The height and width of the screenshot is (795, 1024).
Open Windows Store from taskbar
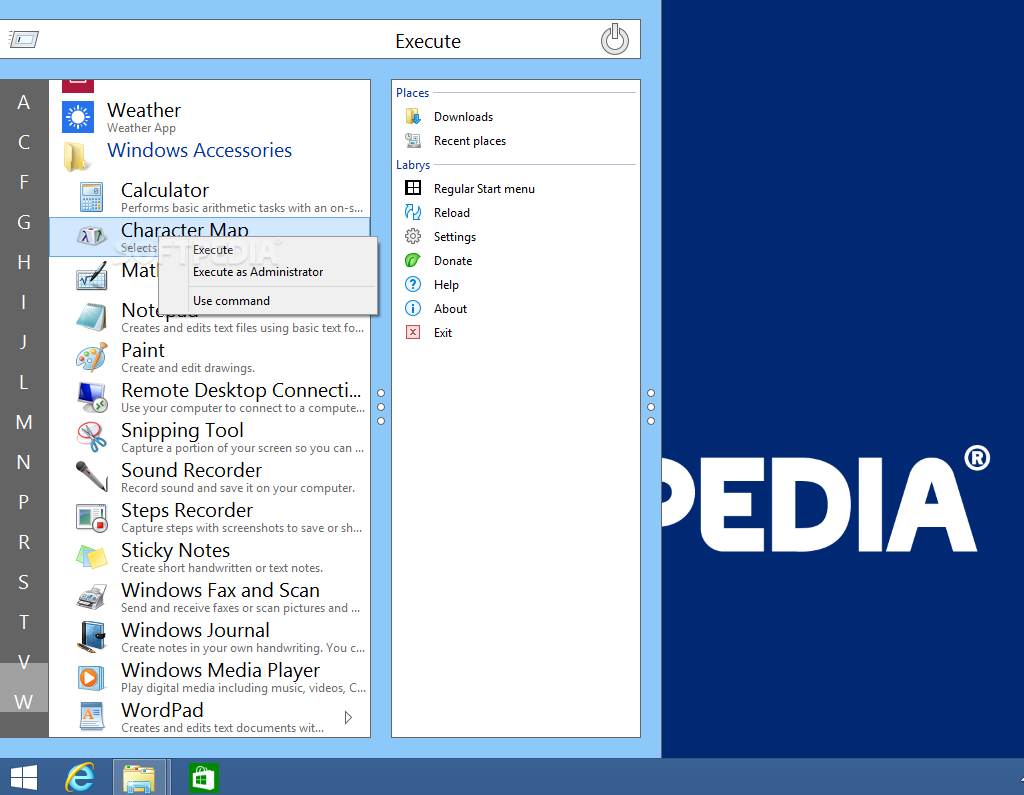pyautogui.click(x=203, y=777)
